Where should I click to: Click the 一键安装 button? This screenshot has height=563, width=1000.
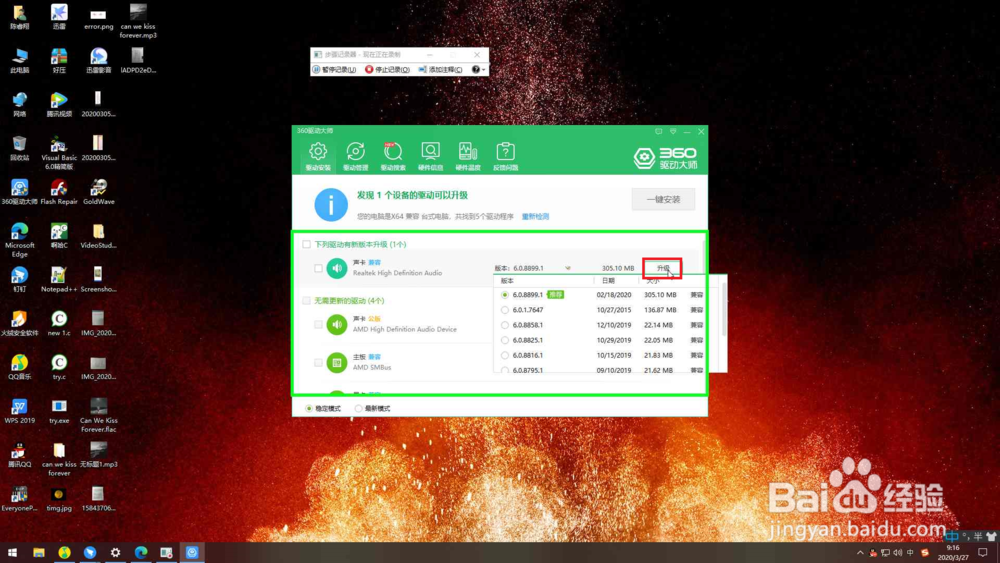[x=663, y=200]
